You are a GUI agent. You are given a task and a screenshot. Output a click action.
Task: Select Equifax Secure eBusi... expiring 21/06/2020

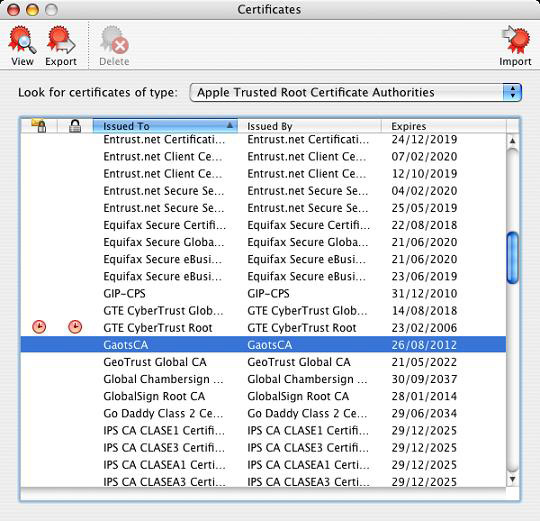163,259
